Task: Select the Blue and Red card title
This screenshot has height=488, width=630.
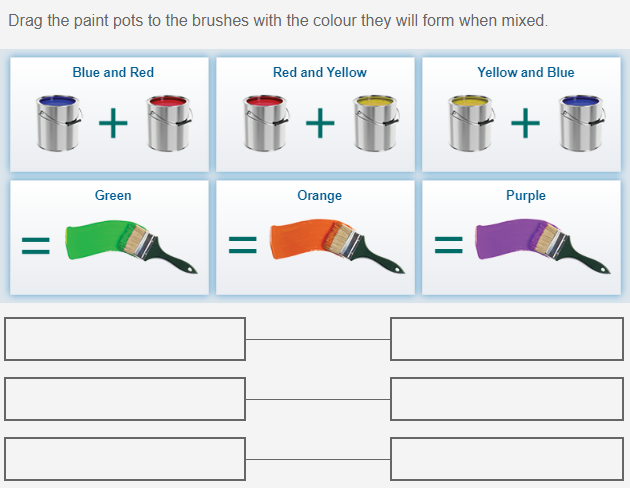Action: tap(113, 72)
